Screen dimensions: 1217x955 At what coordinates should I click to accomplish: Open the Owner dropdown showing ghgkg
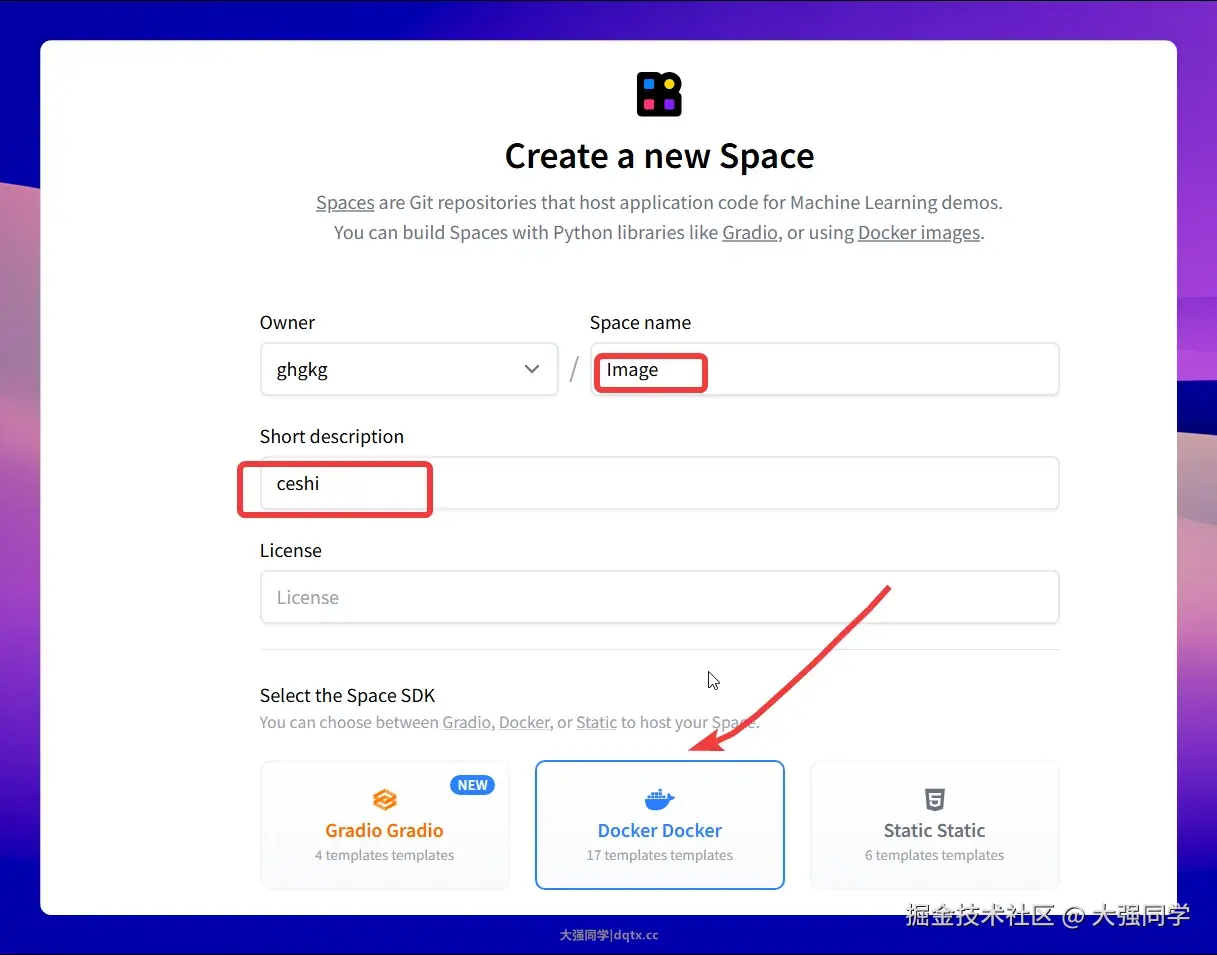pyautogui.click(x=409, y=369)
